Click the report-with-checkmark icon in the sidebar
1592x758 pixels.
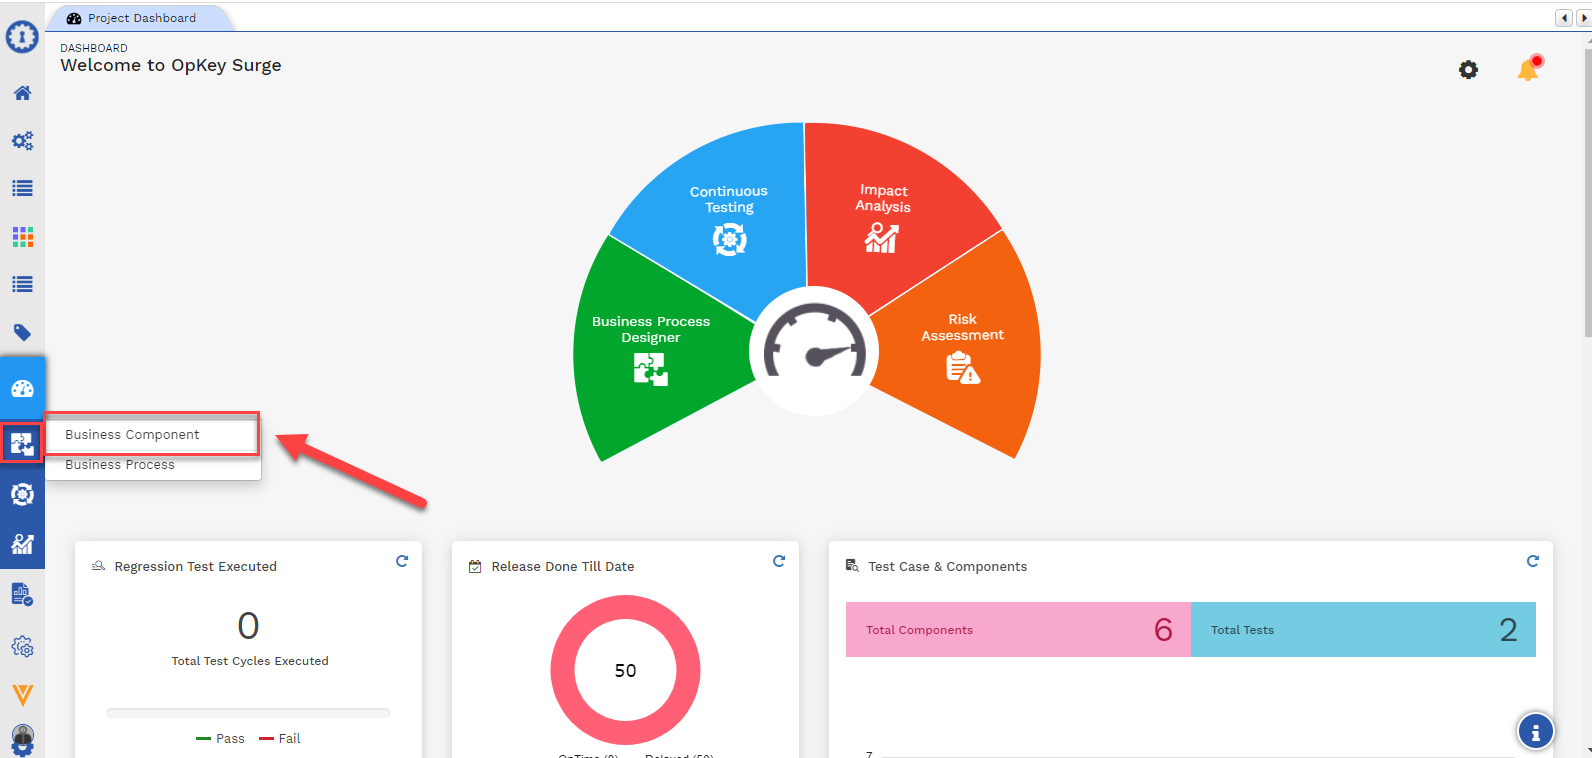(22, 594)
